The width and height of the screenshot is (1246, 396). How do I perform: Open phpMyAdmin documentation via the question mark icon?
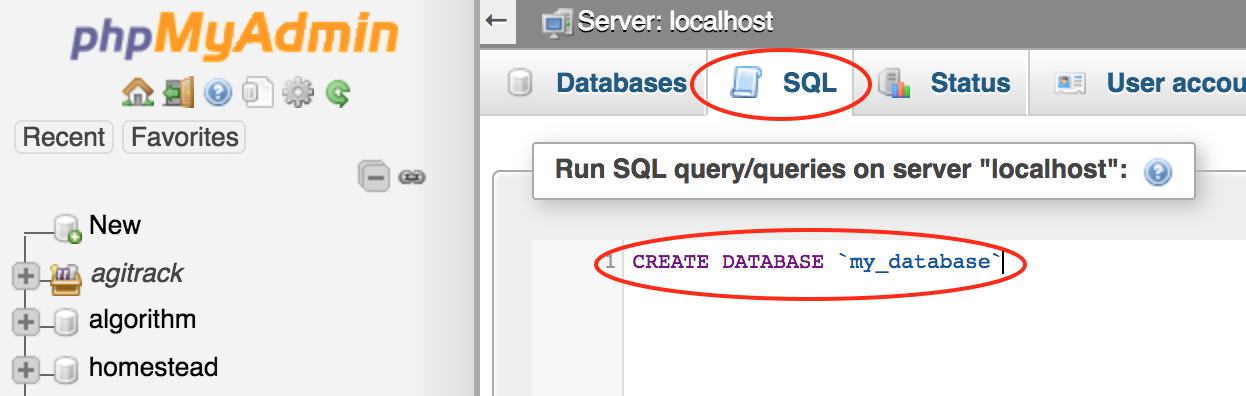(x=218, y=93)
